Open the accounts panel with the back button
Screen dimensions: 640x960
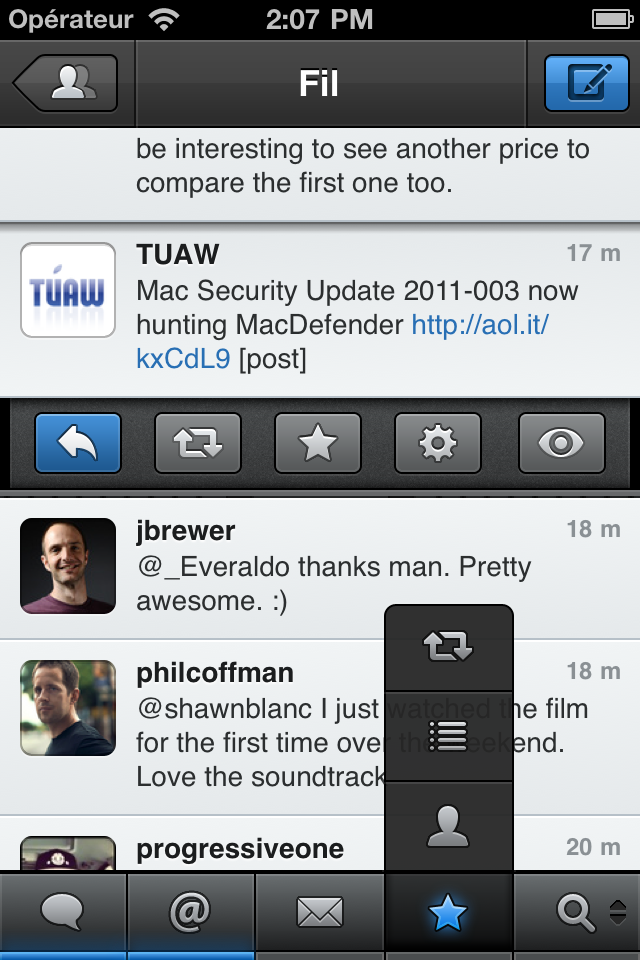[x=62, y=82]
